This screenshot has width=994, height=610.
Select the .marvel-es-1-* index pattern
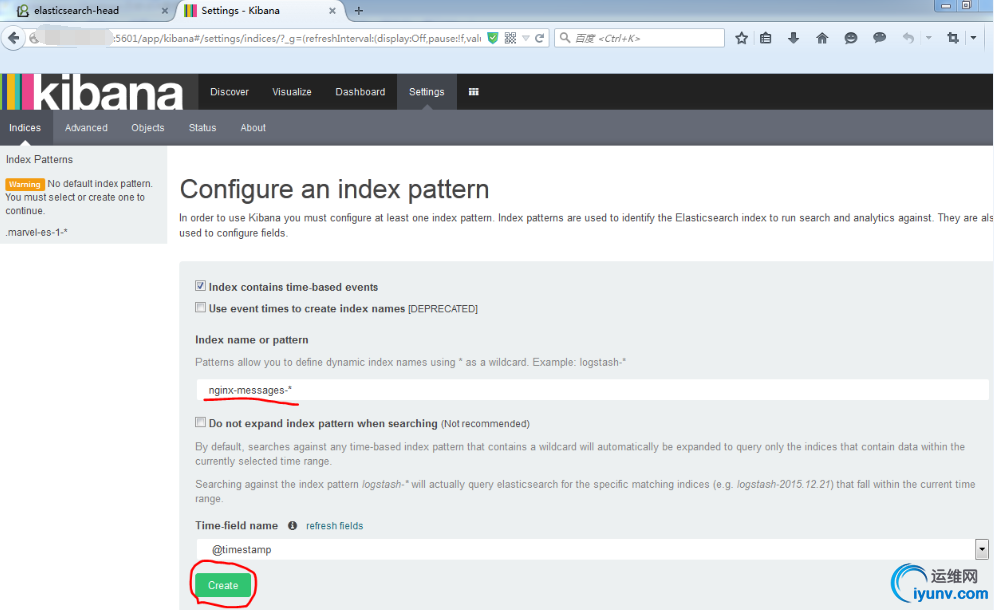pyautogui.click(x=36, y=232)
